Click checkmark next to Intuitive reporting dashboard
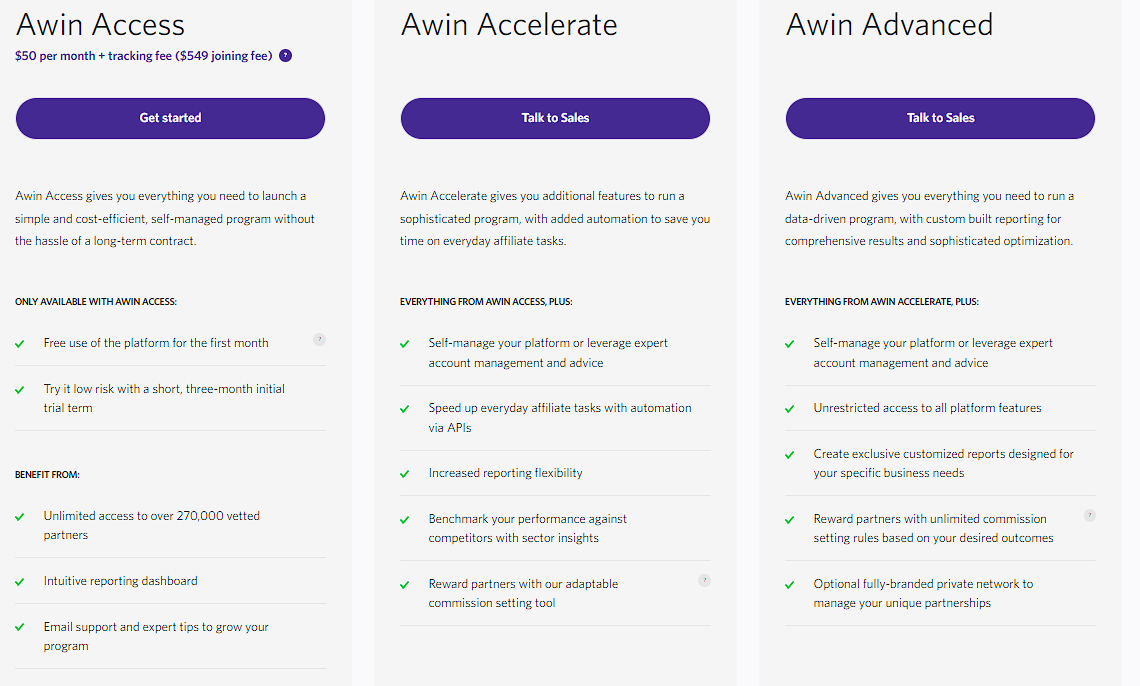 [20, 582]
